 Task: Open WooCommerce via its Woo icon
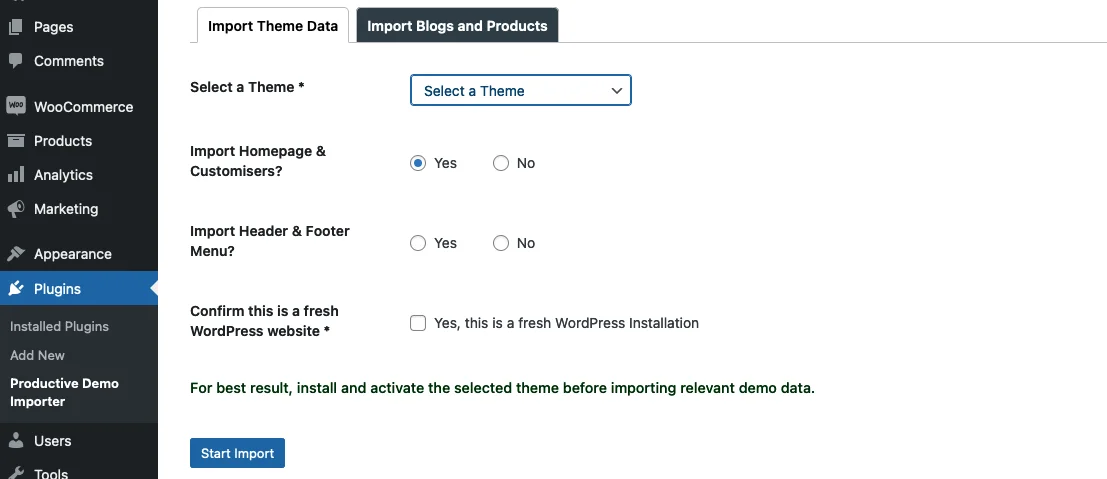click(x=16, y=107)
